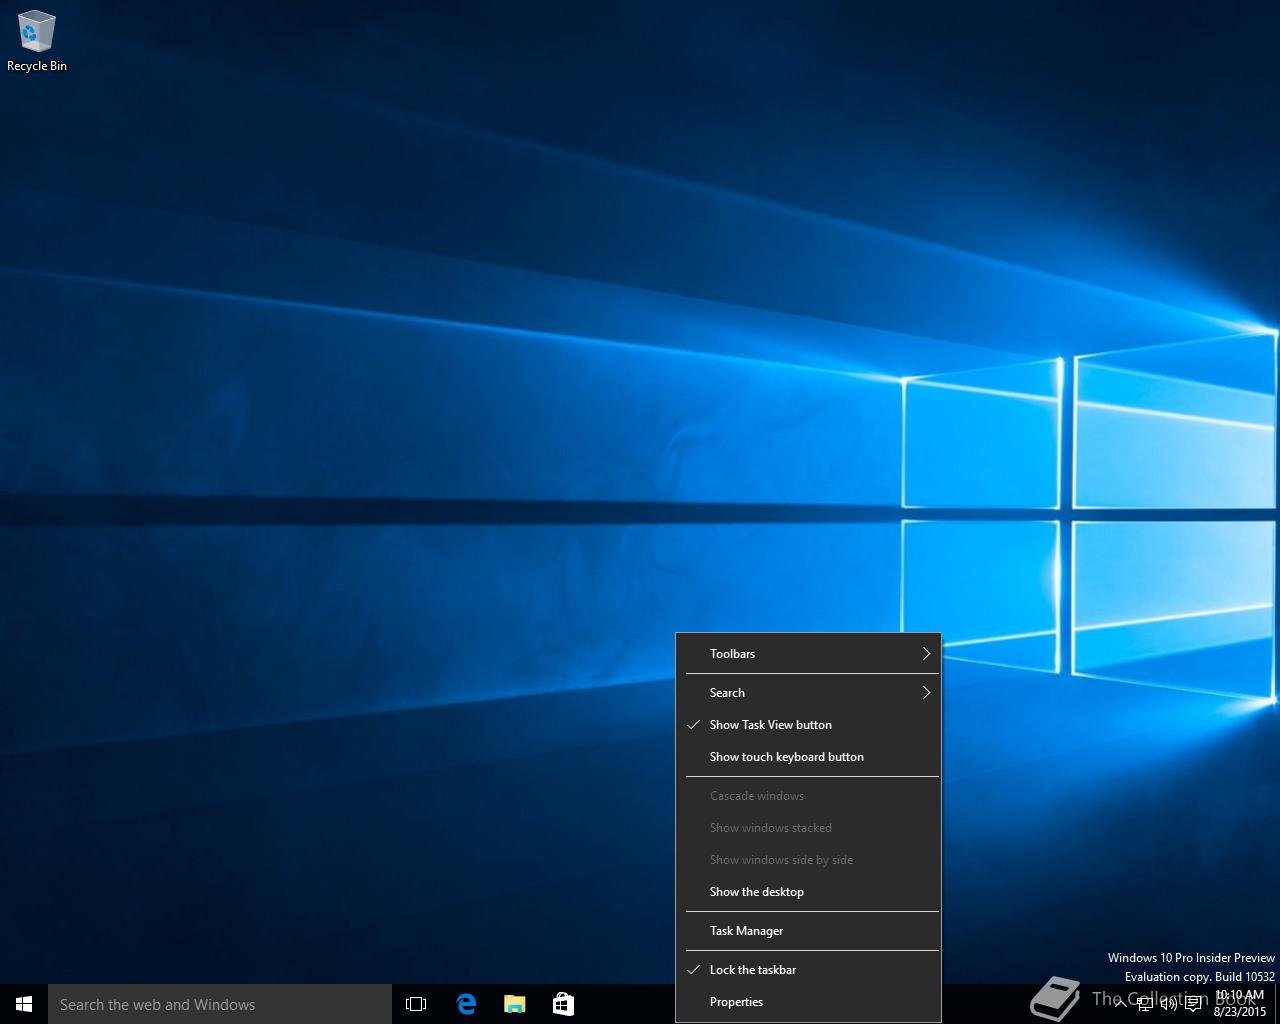
Task: Show hidden tray icons chevron
Action: click(x=1120, y=1004)
